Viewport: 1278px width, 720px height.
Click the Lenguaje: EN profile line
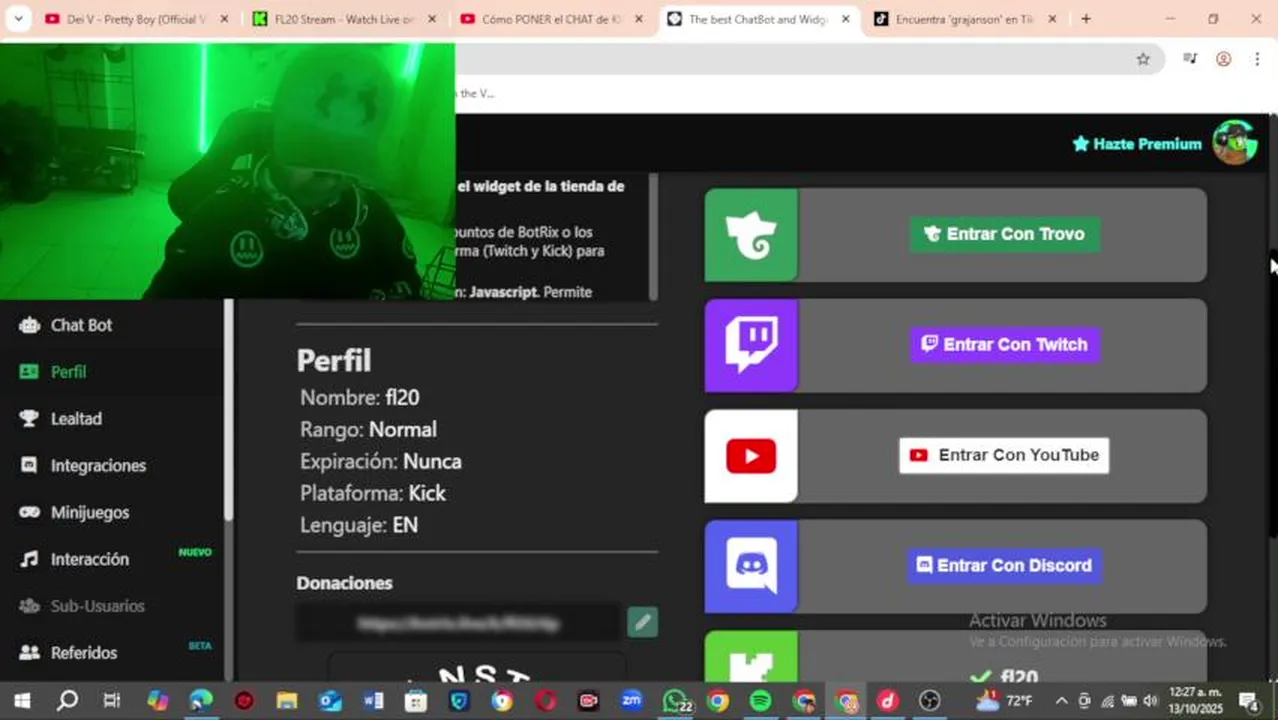click(359, 525)
